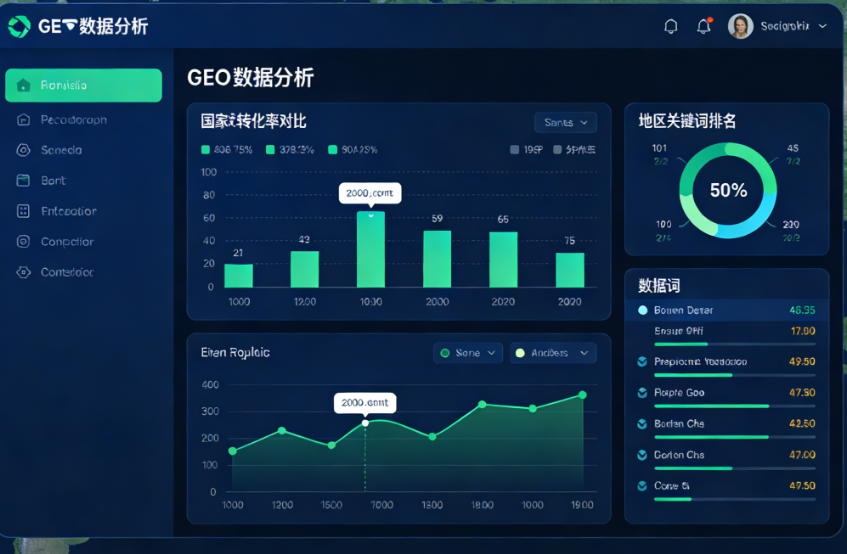Toggle the gray 196P legend checkbox
This screenshot has width=847, height=554.
click(514, 150)
